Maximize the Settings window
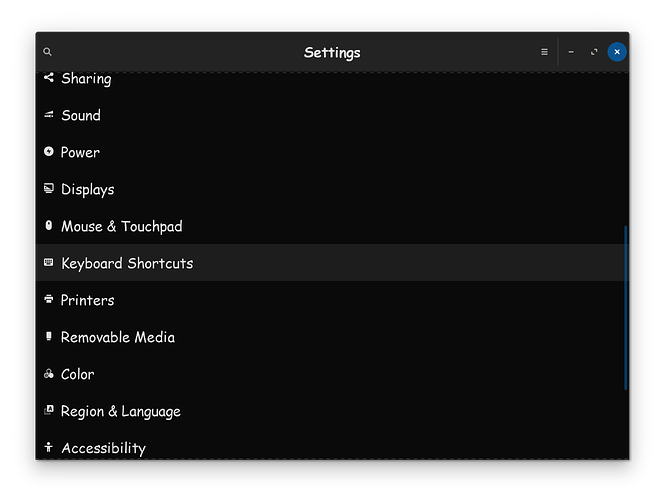This screenshot has height=500, width=666. tap(594, 52)
